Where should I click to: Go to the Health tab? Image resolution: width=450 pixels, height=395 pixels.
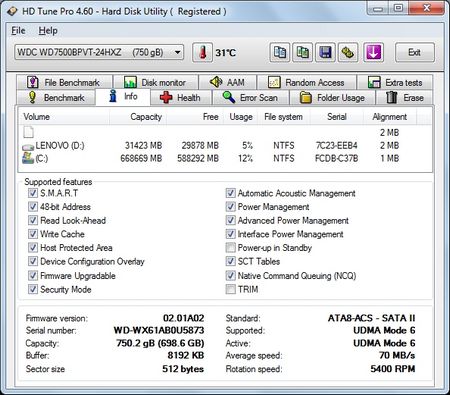pos(181,98)
